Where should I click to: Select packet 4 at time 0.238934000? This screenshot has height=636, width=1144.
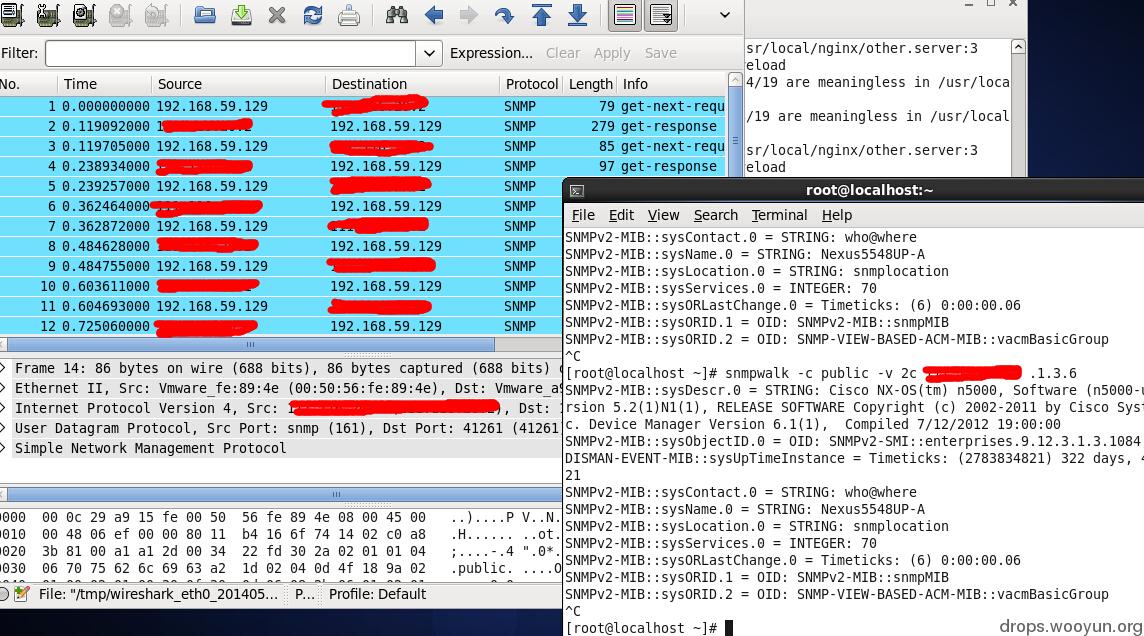(363, 166)
